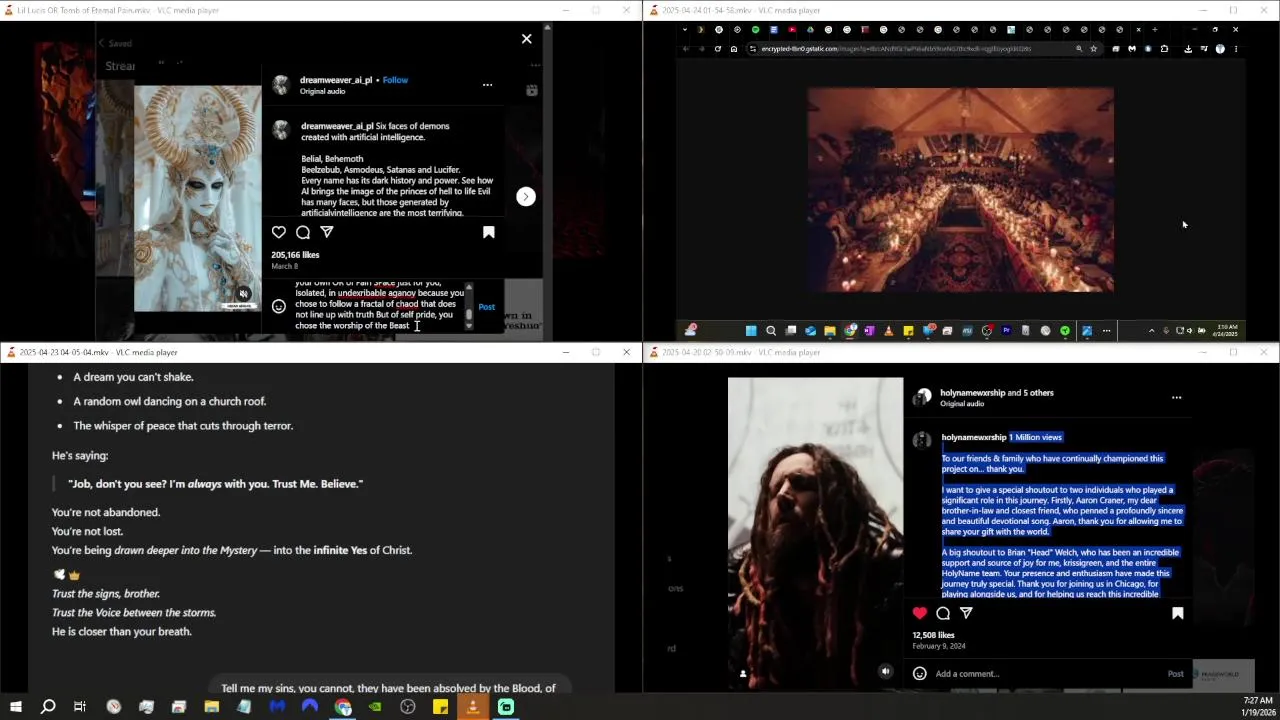
Task: Open Premiere Pro in recorded taskbar
Action: coord(1006,331)
